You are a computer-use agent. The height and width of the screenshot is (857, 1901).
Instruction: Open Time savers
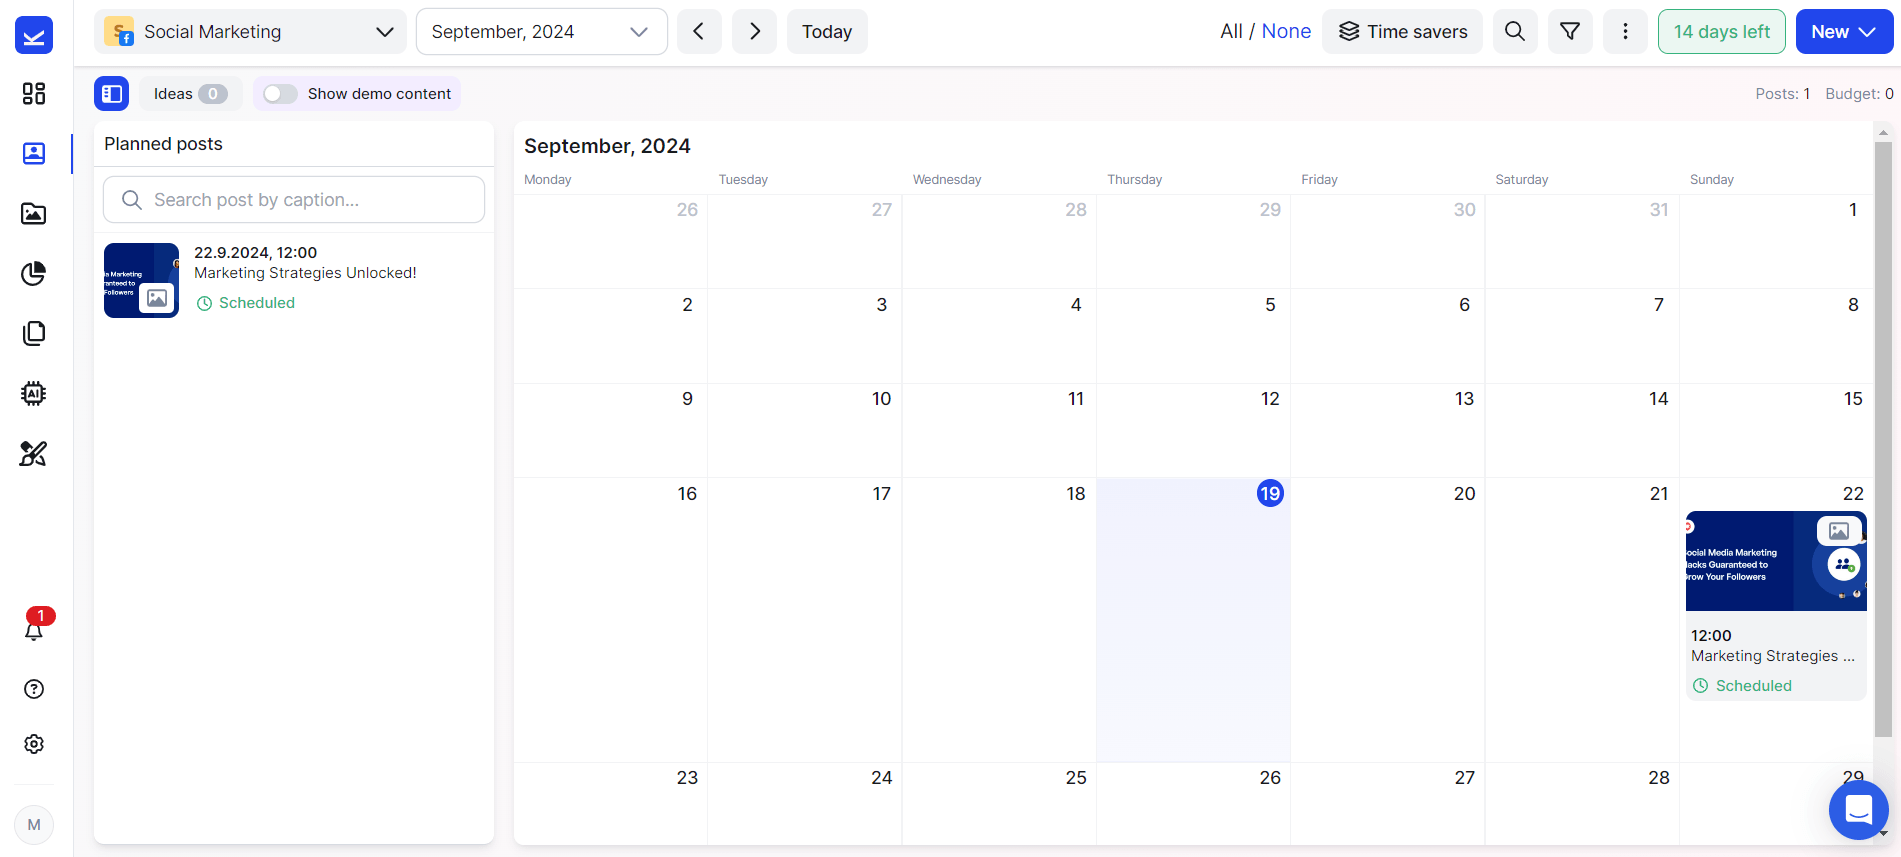pos(1402,32)
